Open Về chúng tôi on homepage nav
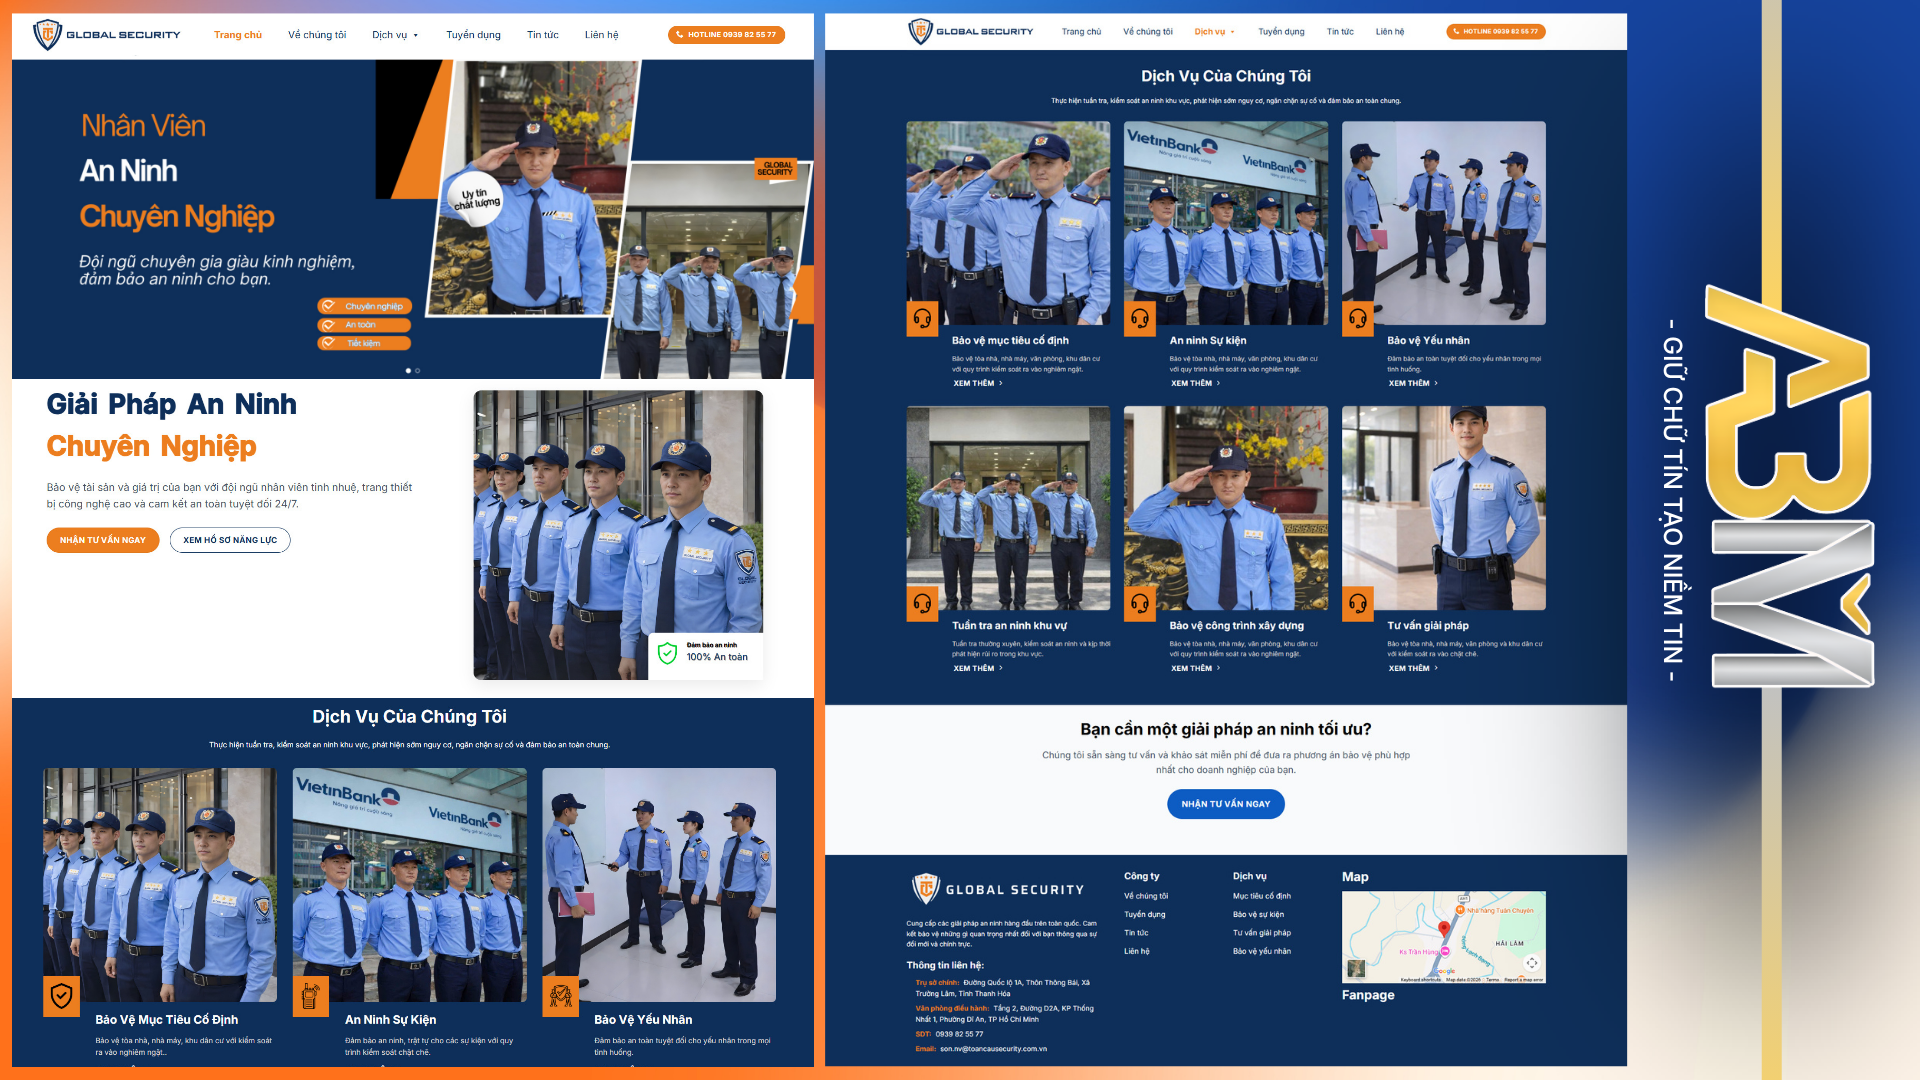 coord(317,35)
